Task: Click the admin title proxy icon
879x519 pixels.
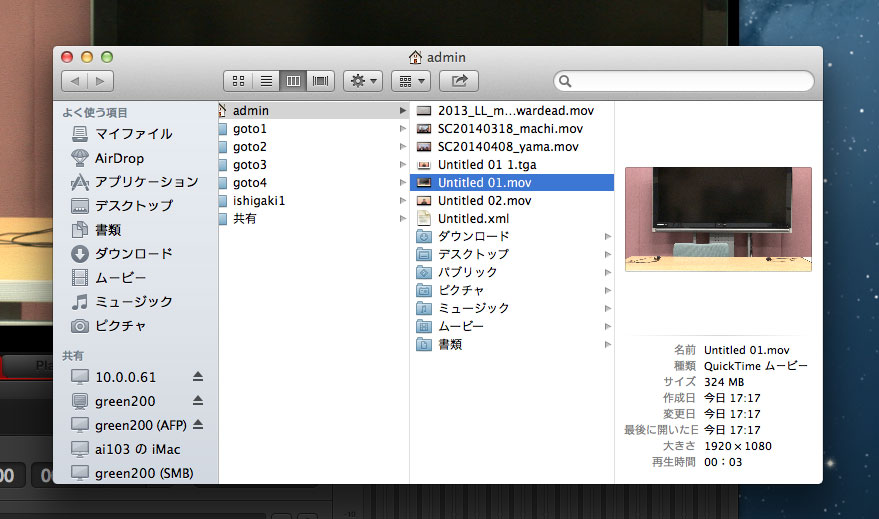Action: 415,57
